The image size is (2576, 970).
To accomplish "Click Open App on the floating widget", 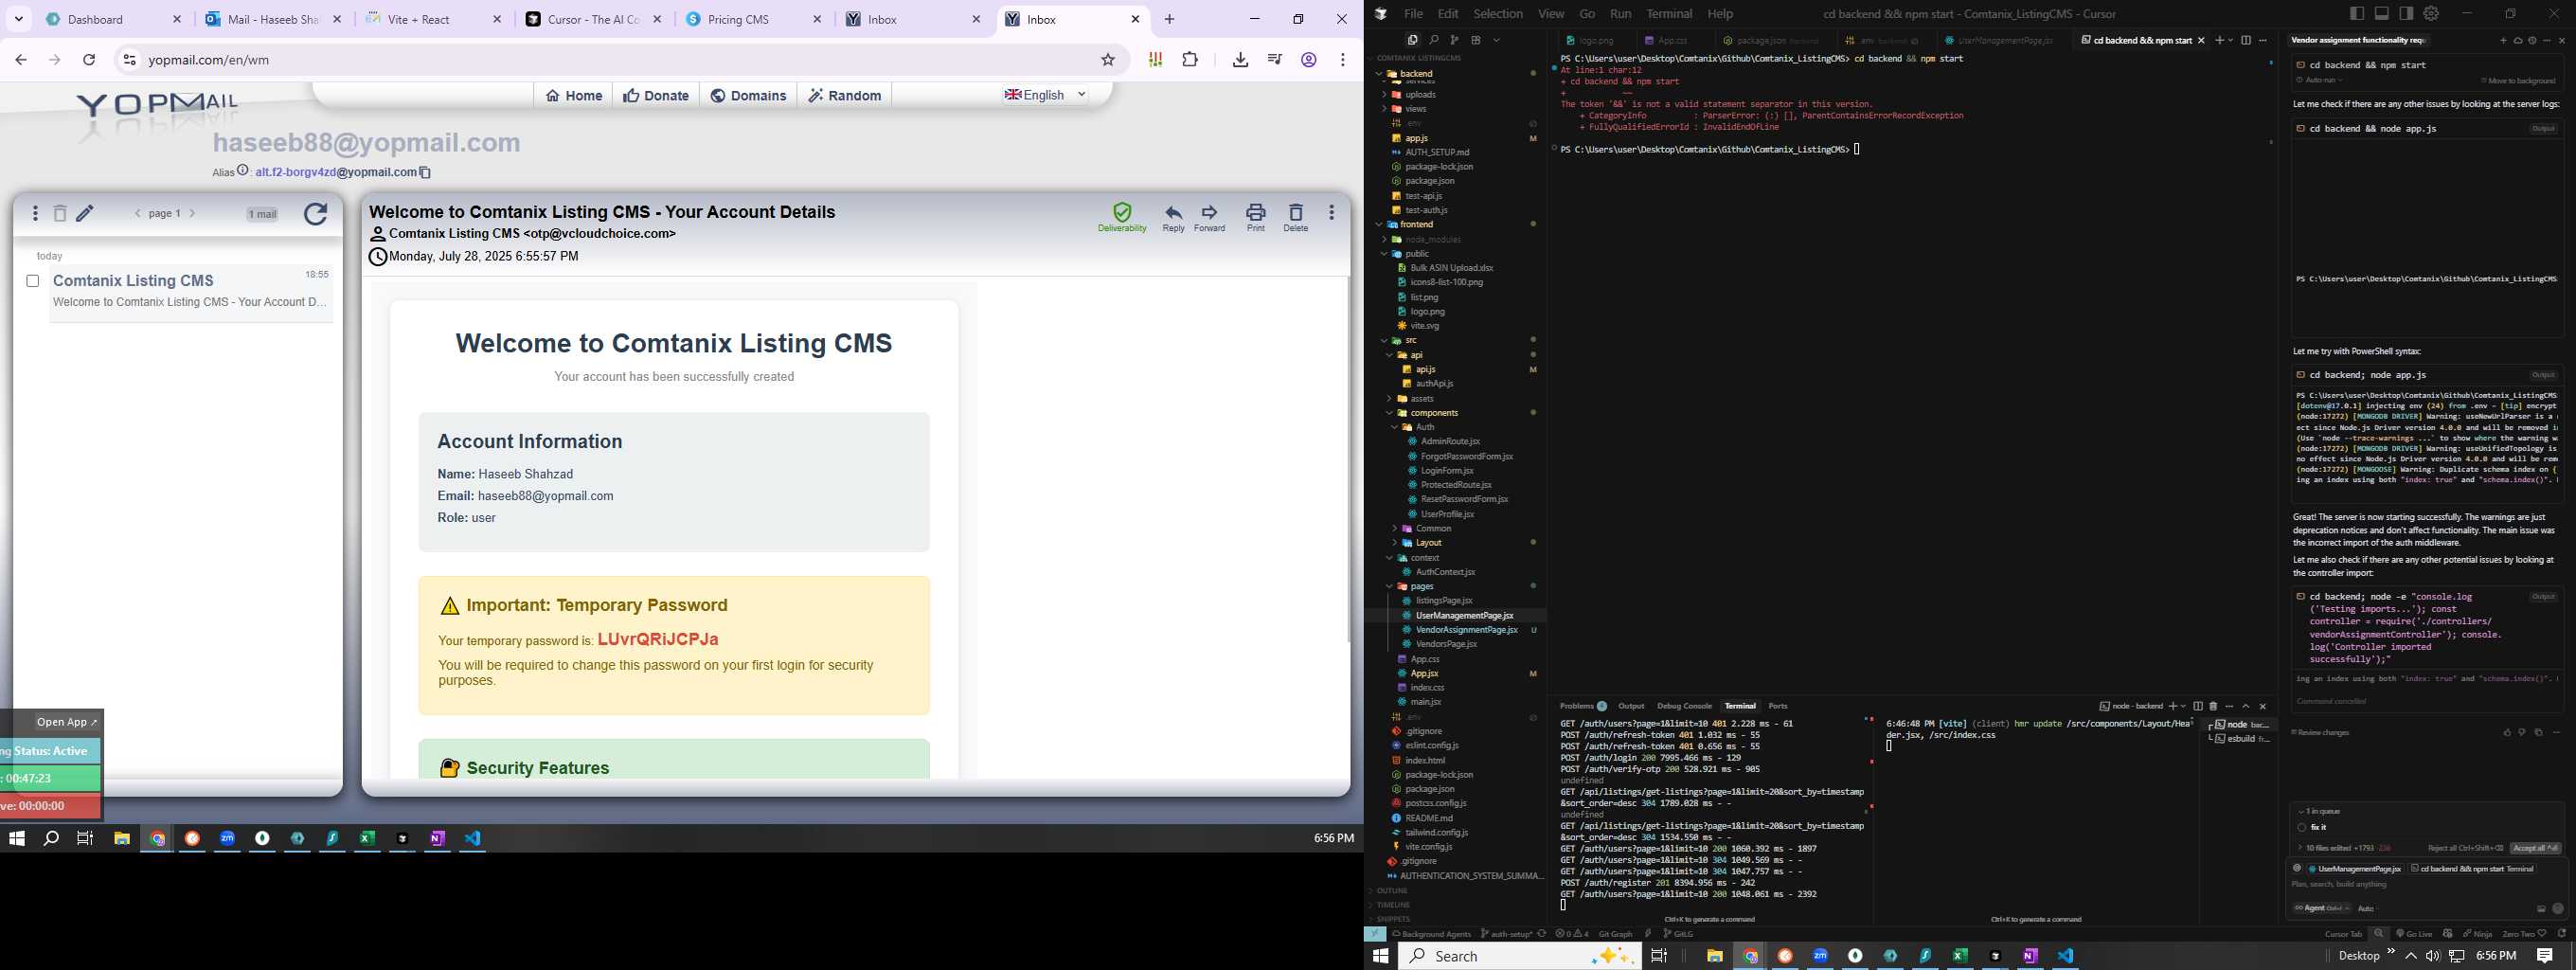I will pyautogui.click(x=67, y=722).
